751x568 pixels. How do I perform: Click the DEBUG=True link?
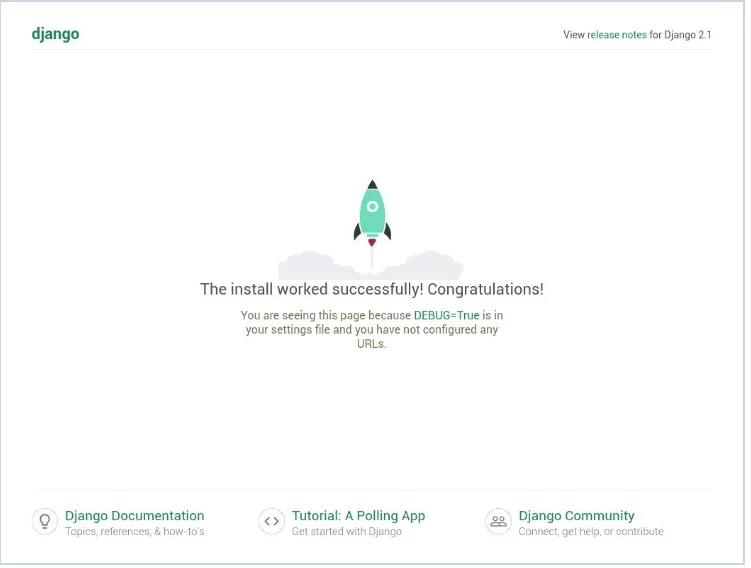[x=446, y=315]
